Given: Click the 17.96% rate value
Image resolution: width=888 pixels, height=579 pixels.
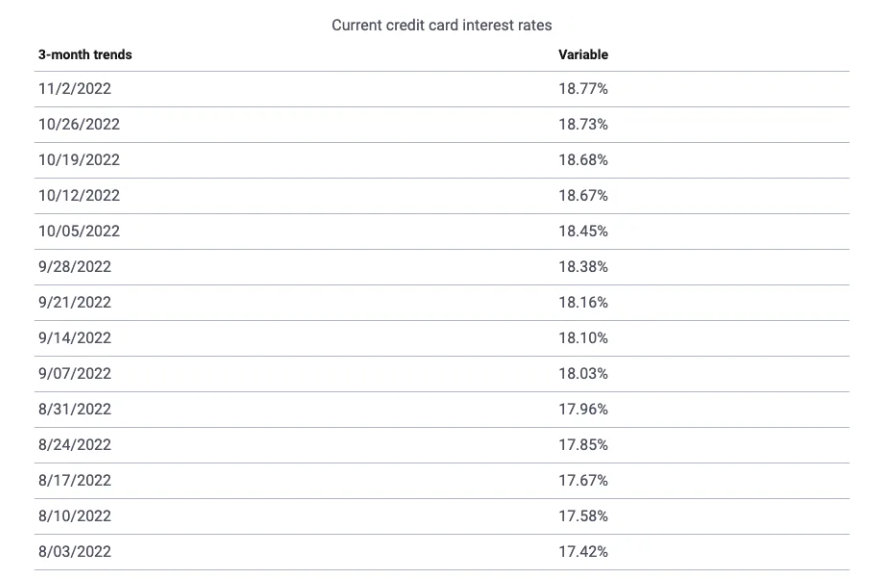Looking at the screenshot, I should (x=583, y=410).
